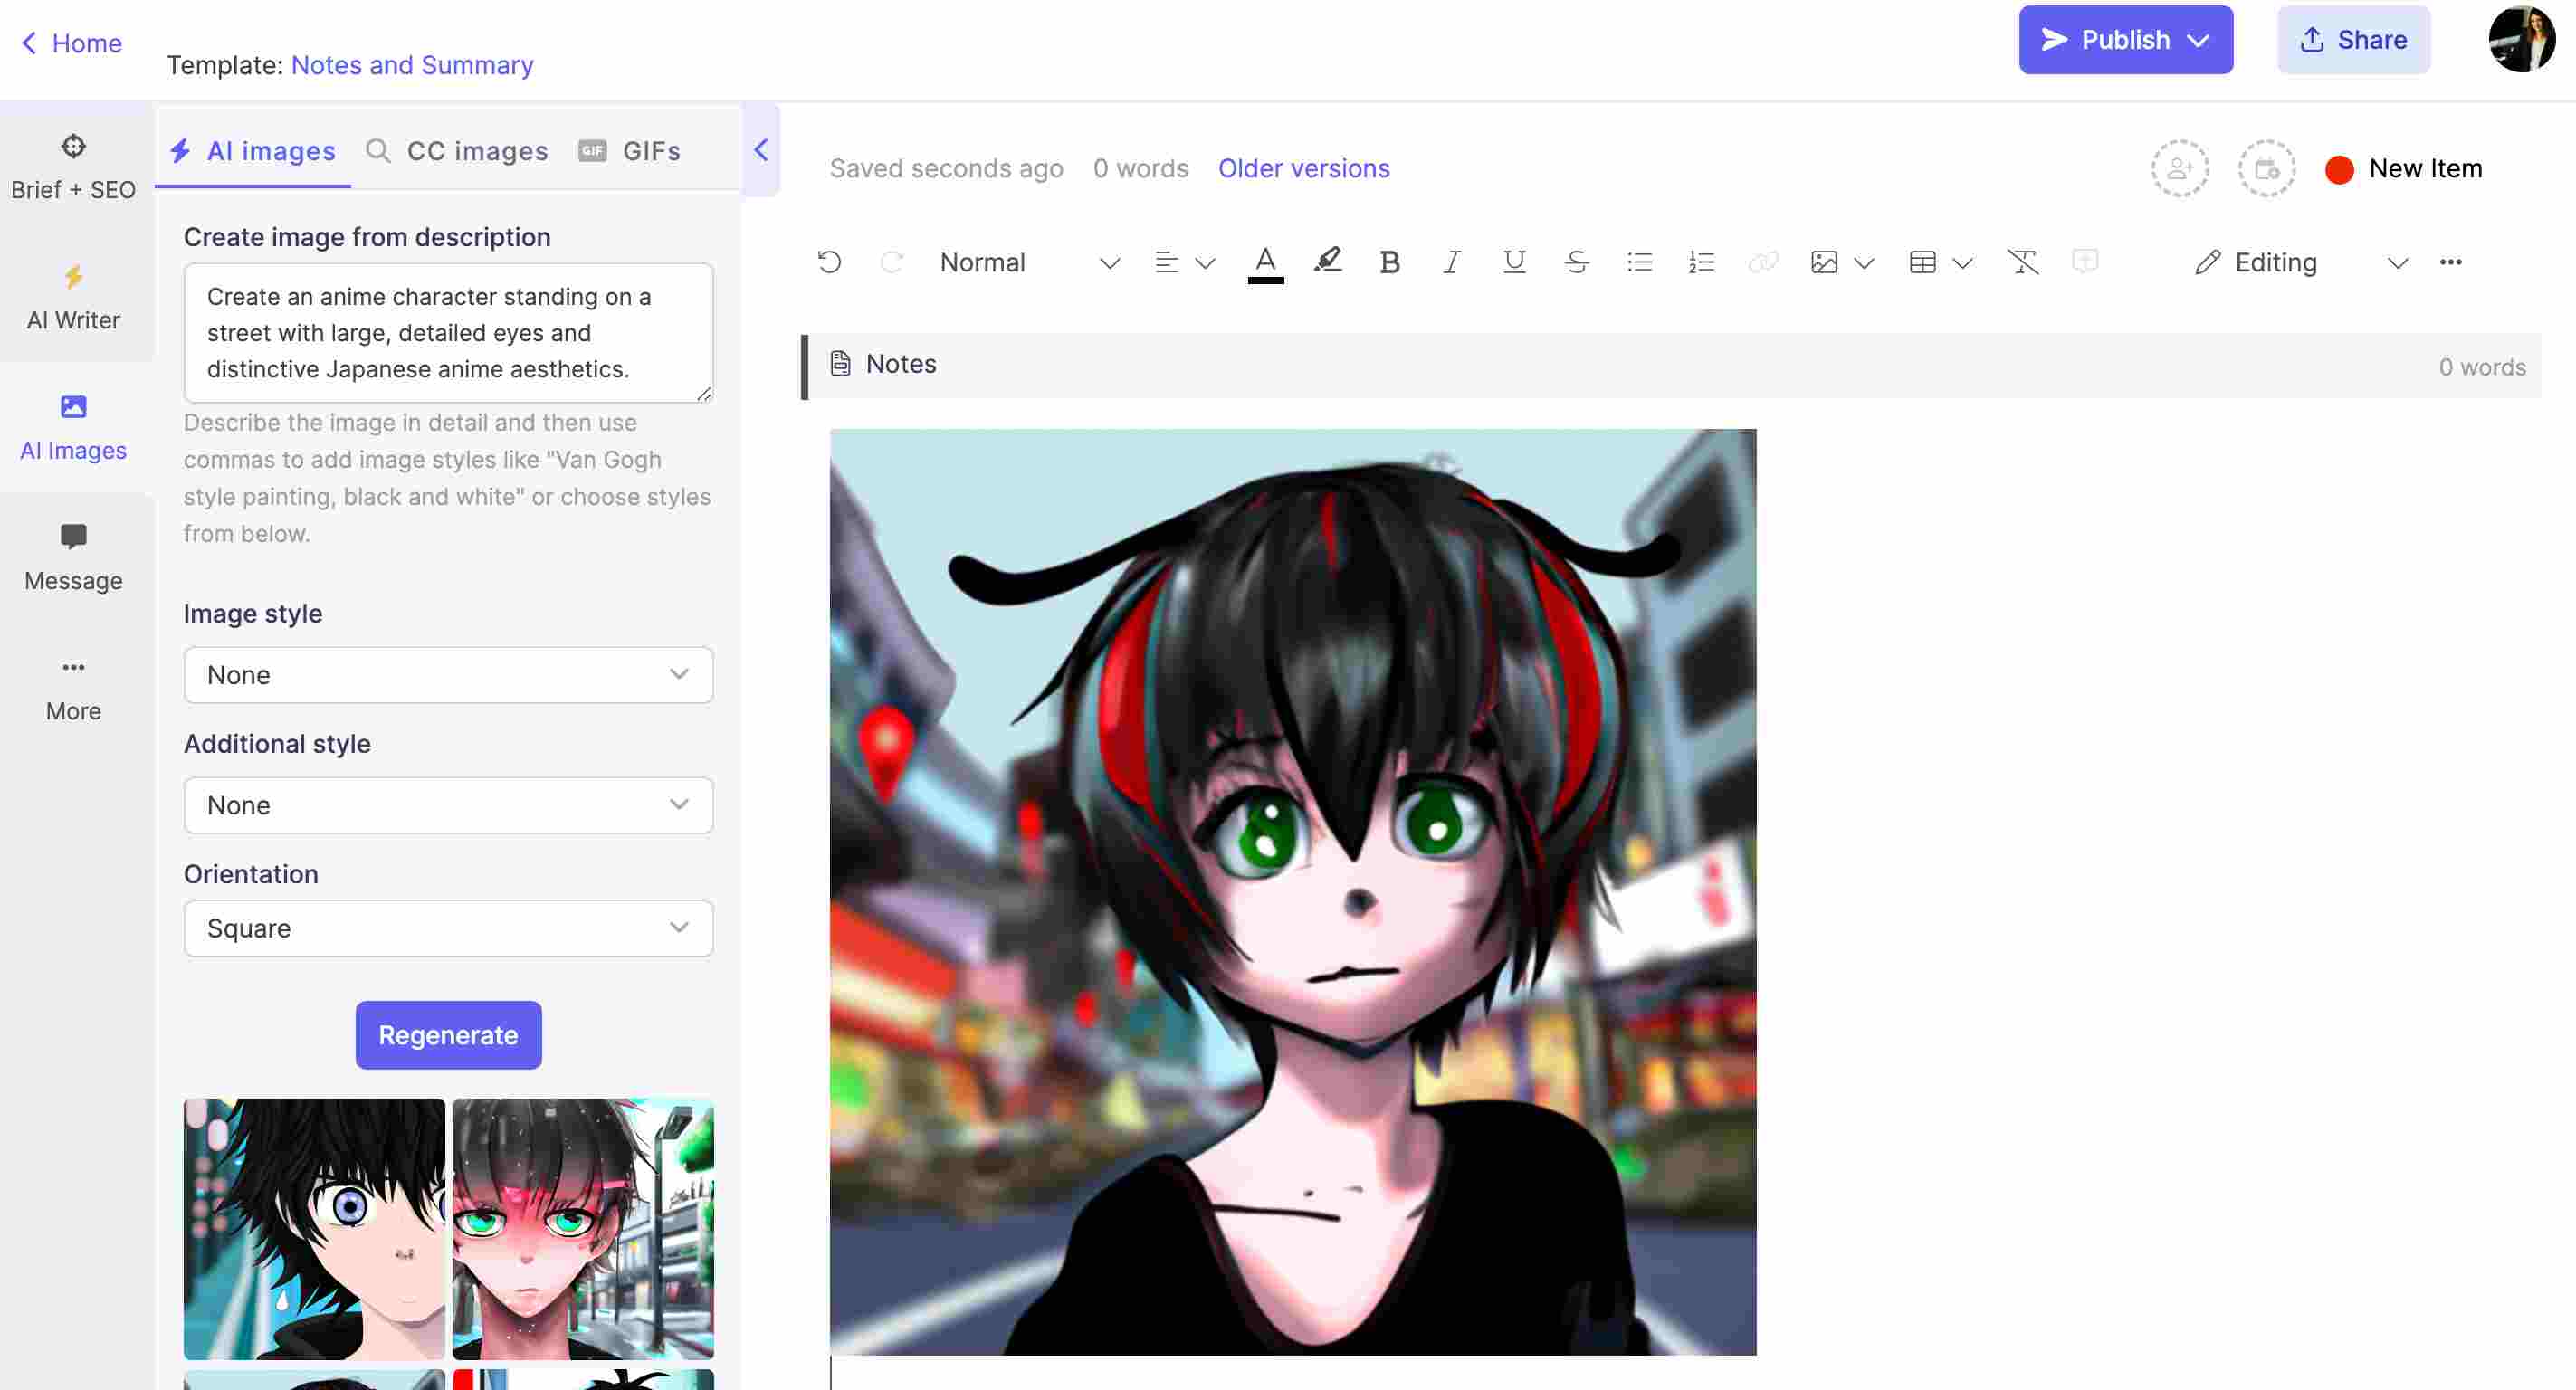This screenshot has width=2576, height=1390.
Task: Click the undo arrow icon
Action: tap(826, 263)
